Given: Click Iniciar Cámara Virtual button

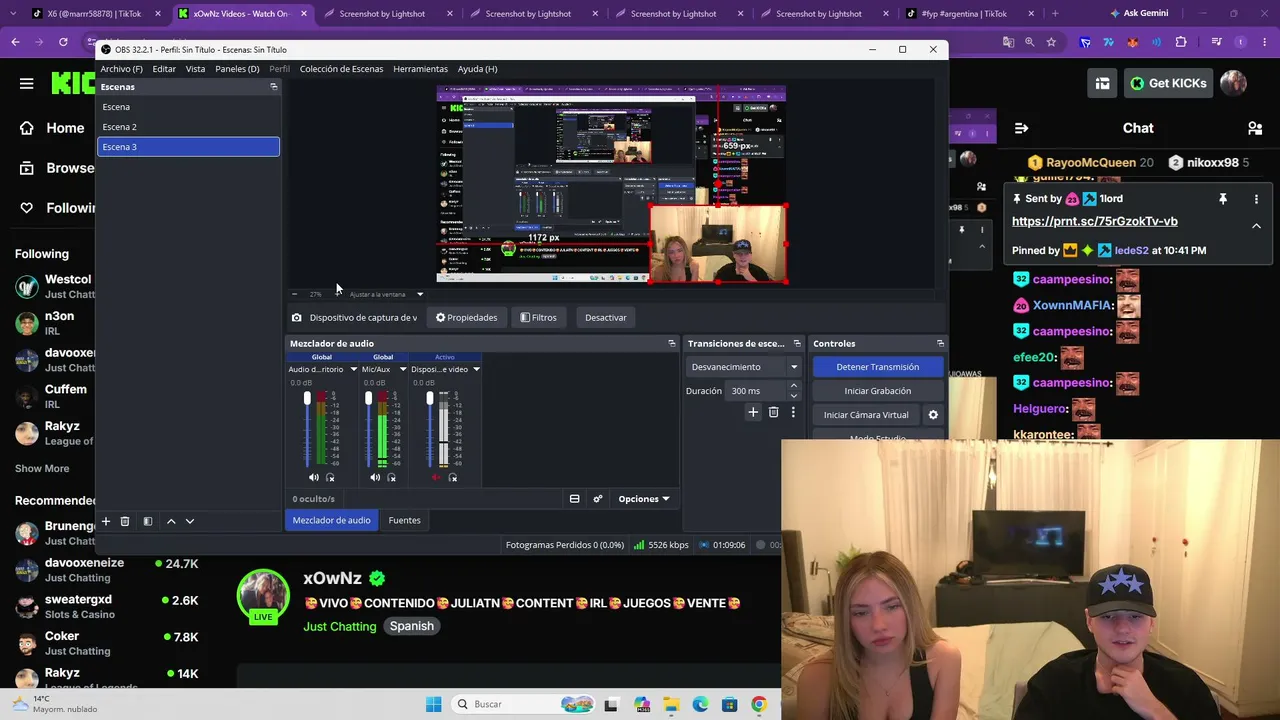Looking at the screenshot, I should [x=866, y=415].
